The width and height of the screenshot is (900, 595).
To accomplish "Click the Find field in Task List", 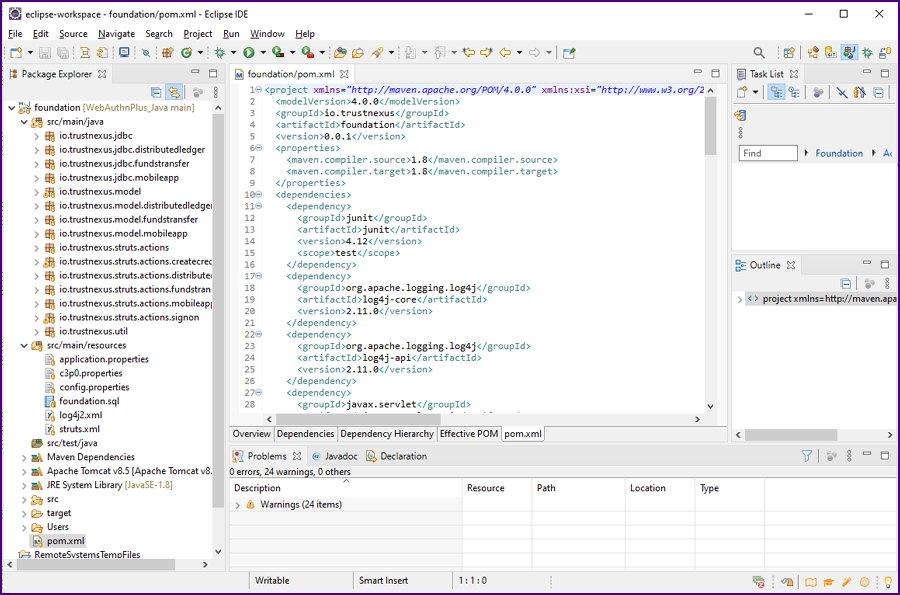I will pos(768,153).
